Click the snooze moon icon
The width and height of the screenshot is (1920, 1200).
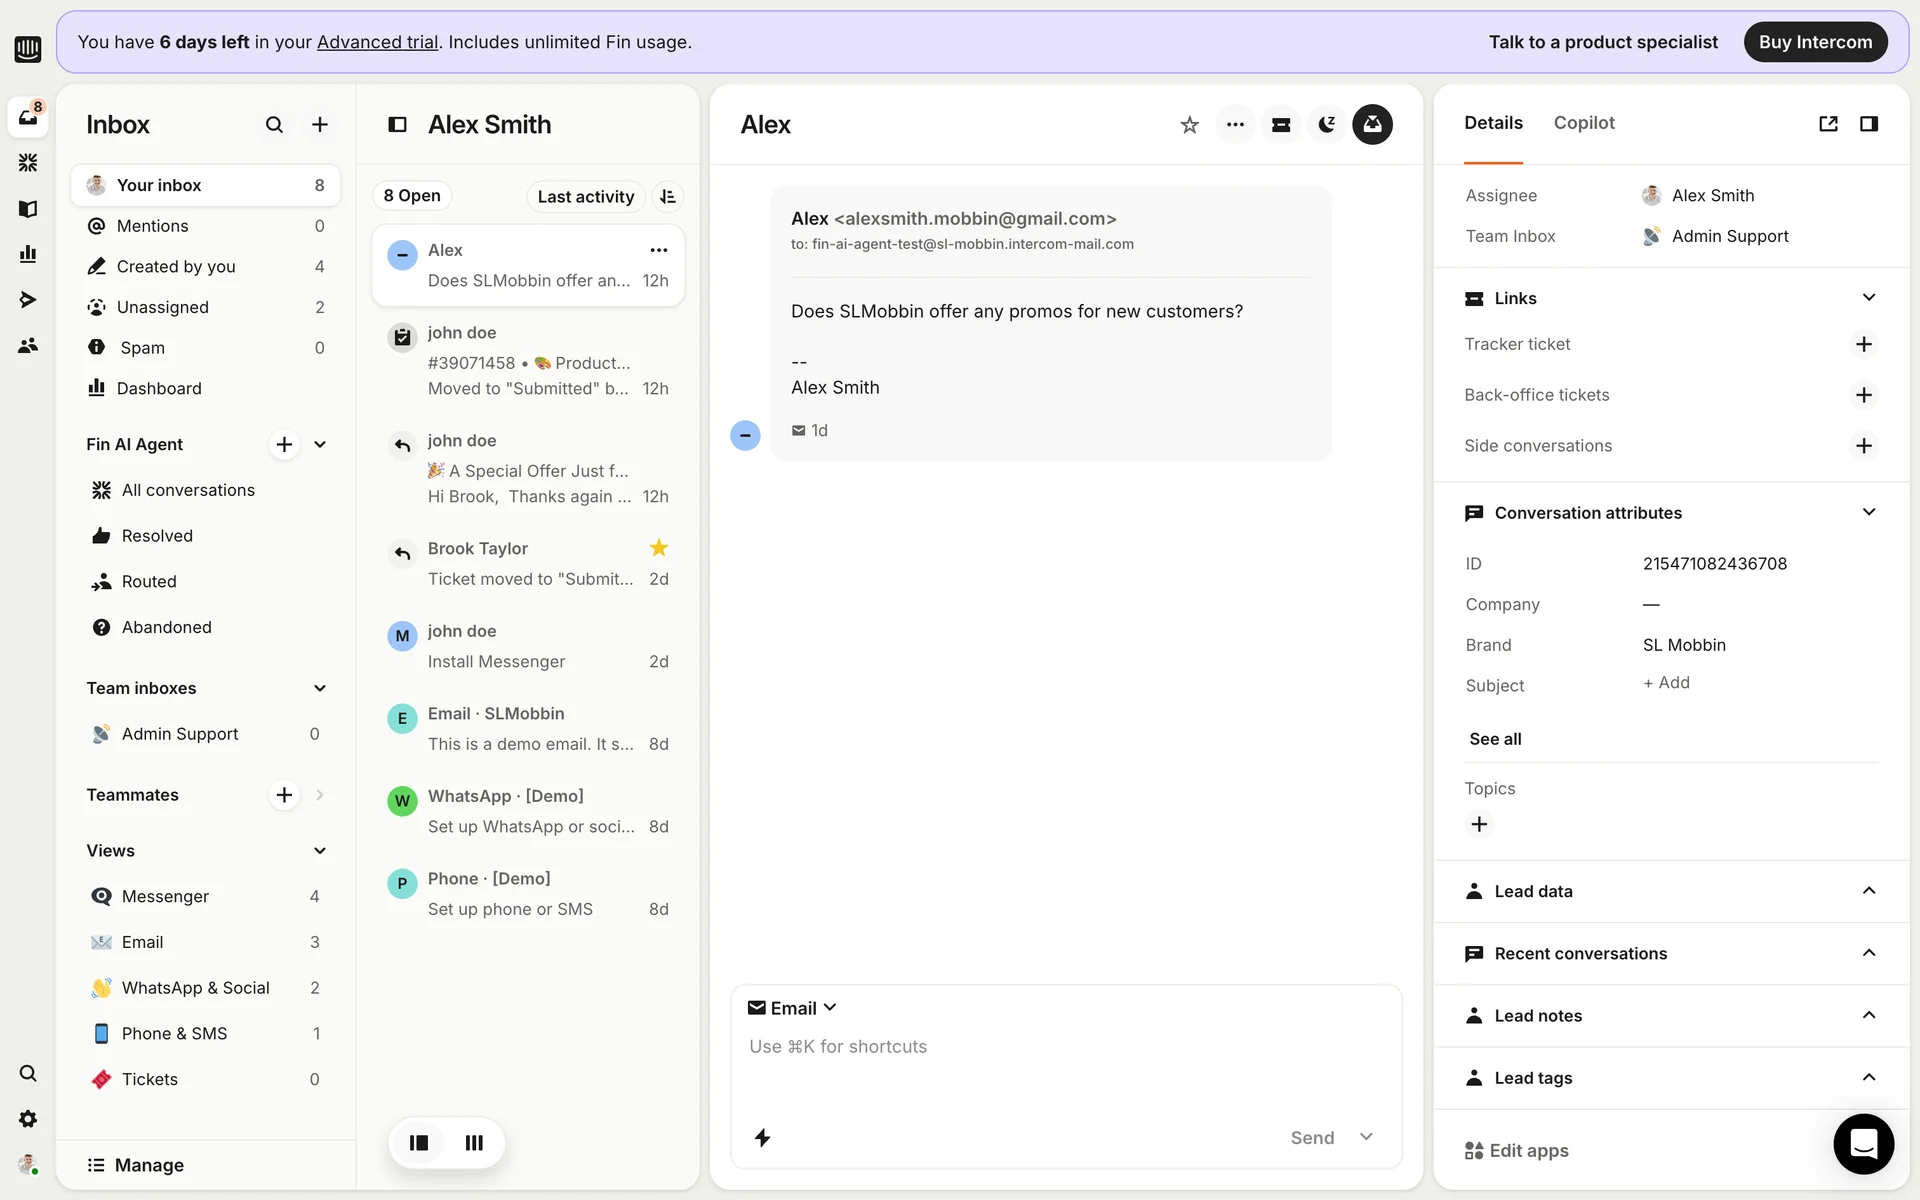tap(1326, 125)
